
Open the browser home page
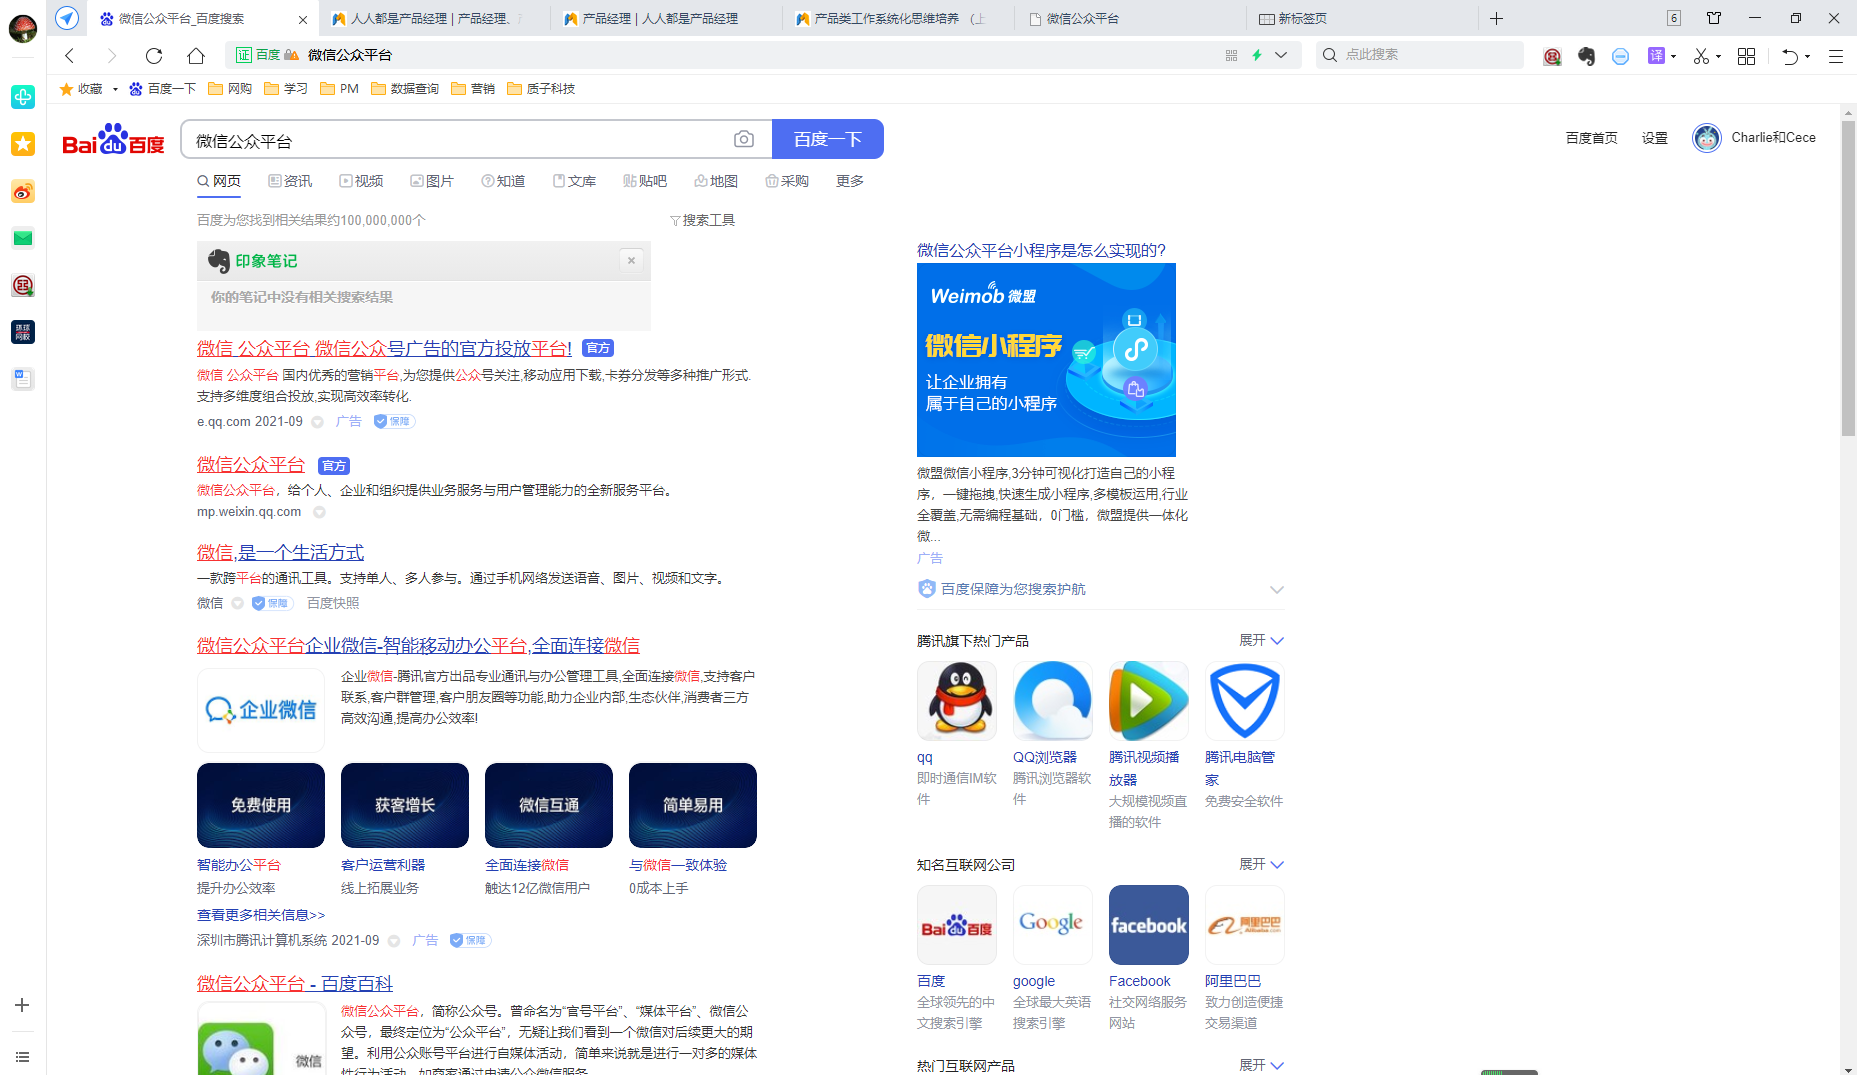(196, 56)
